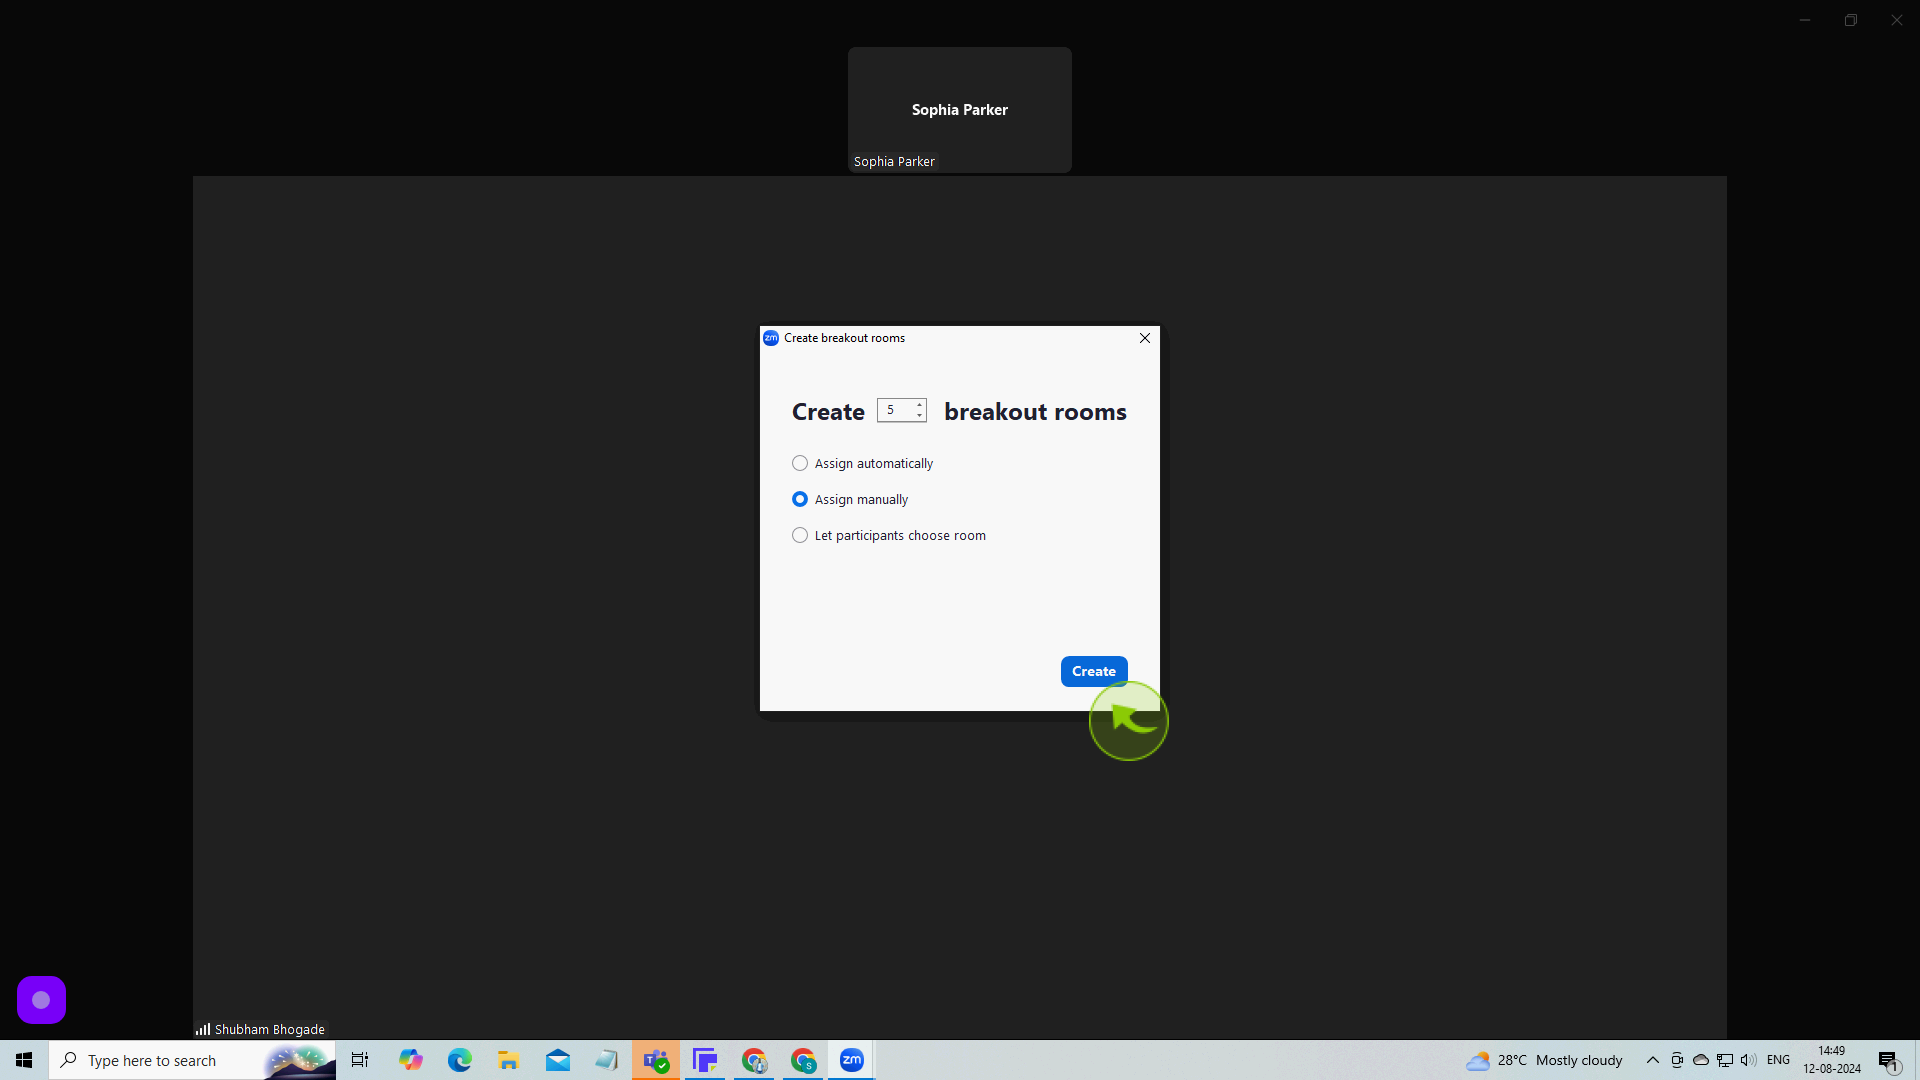Click the mail app icon in taskbar
Viewport: 1920px width, 1080px height.
[x=556, y=1060]
